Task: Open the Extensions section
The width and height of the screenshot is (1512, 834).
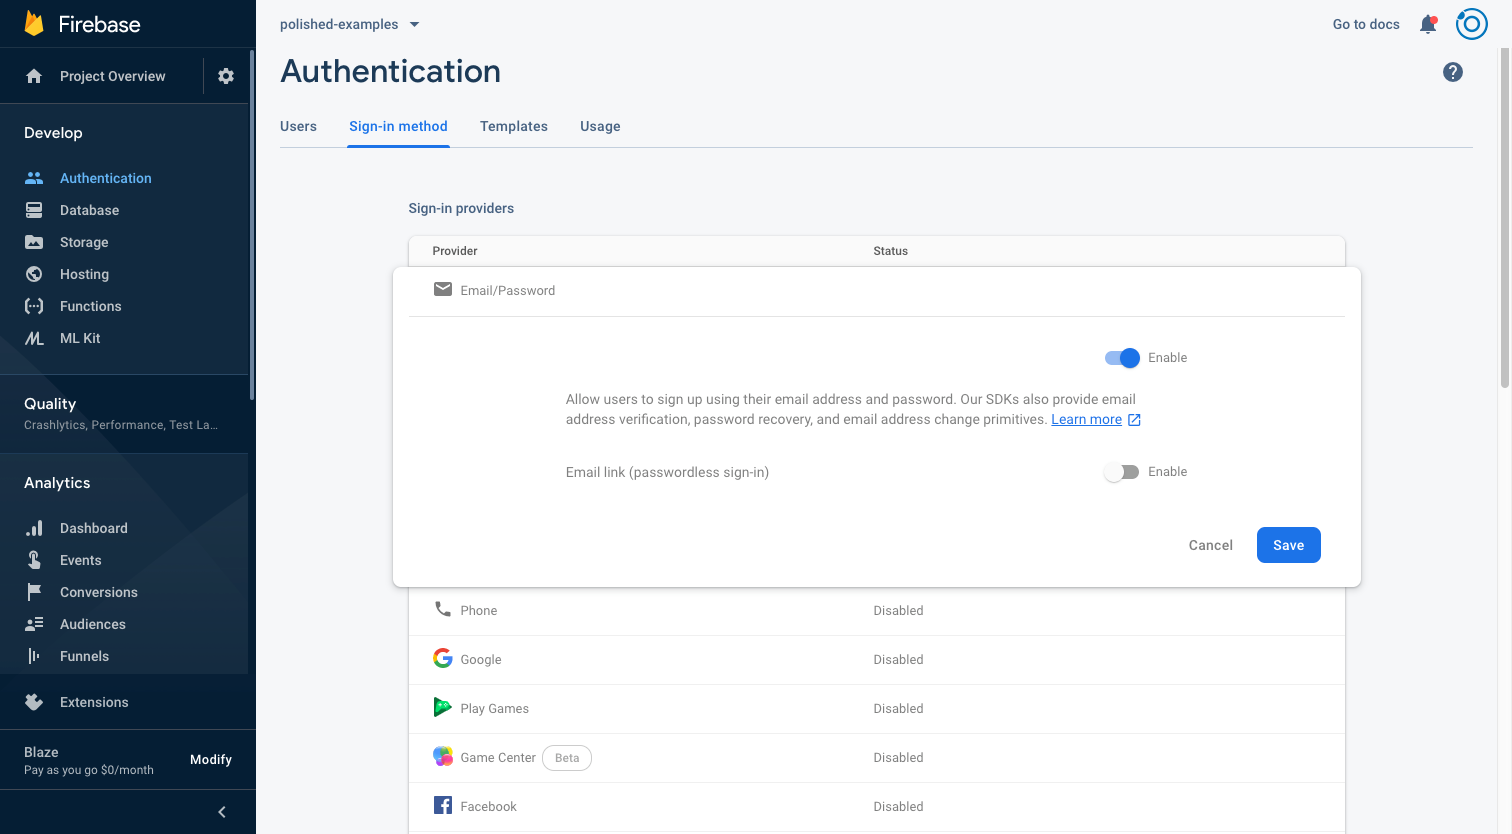Action: (x=94, y=702)
